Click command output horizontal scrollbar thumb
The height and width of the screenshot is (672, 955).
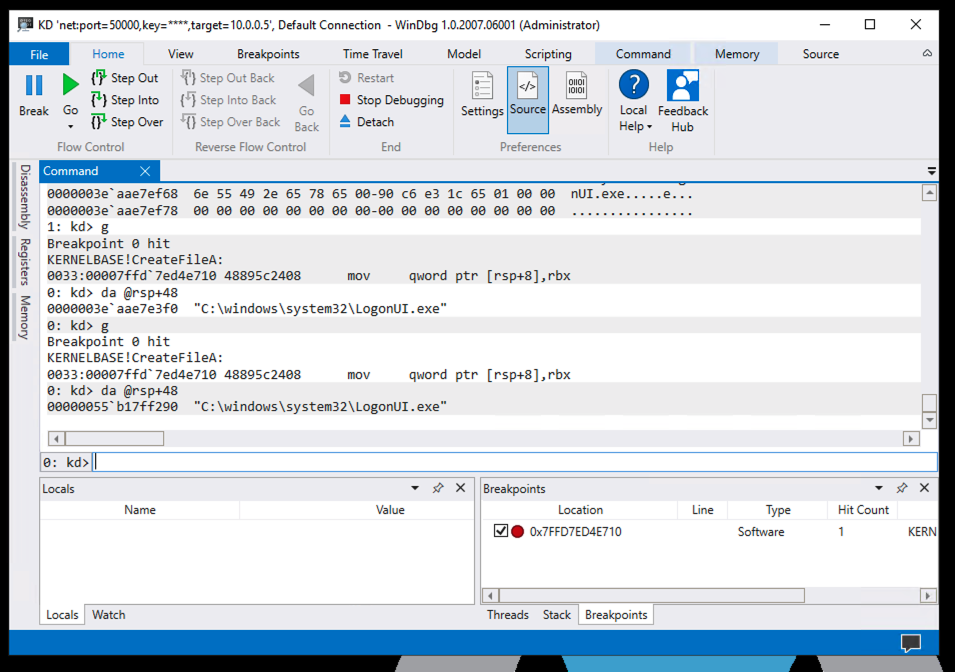(x=115, y=439)
